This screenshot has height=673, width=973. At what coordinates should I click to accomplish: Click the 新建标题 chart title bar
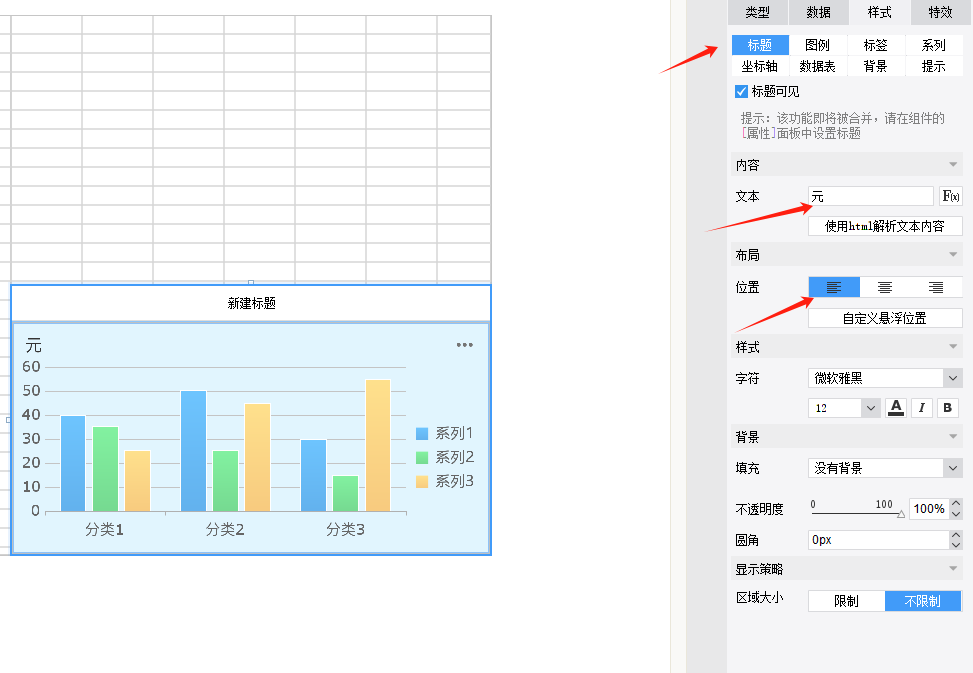251,303
